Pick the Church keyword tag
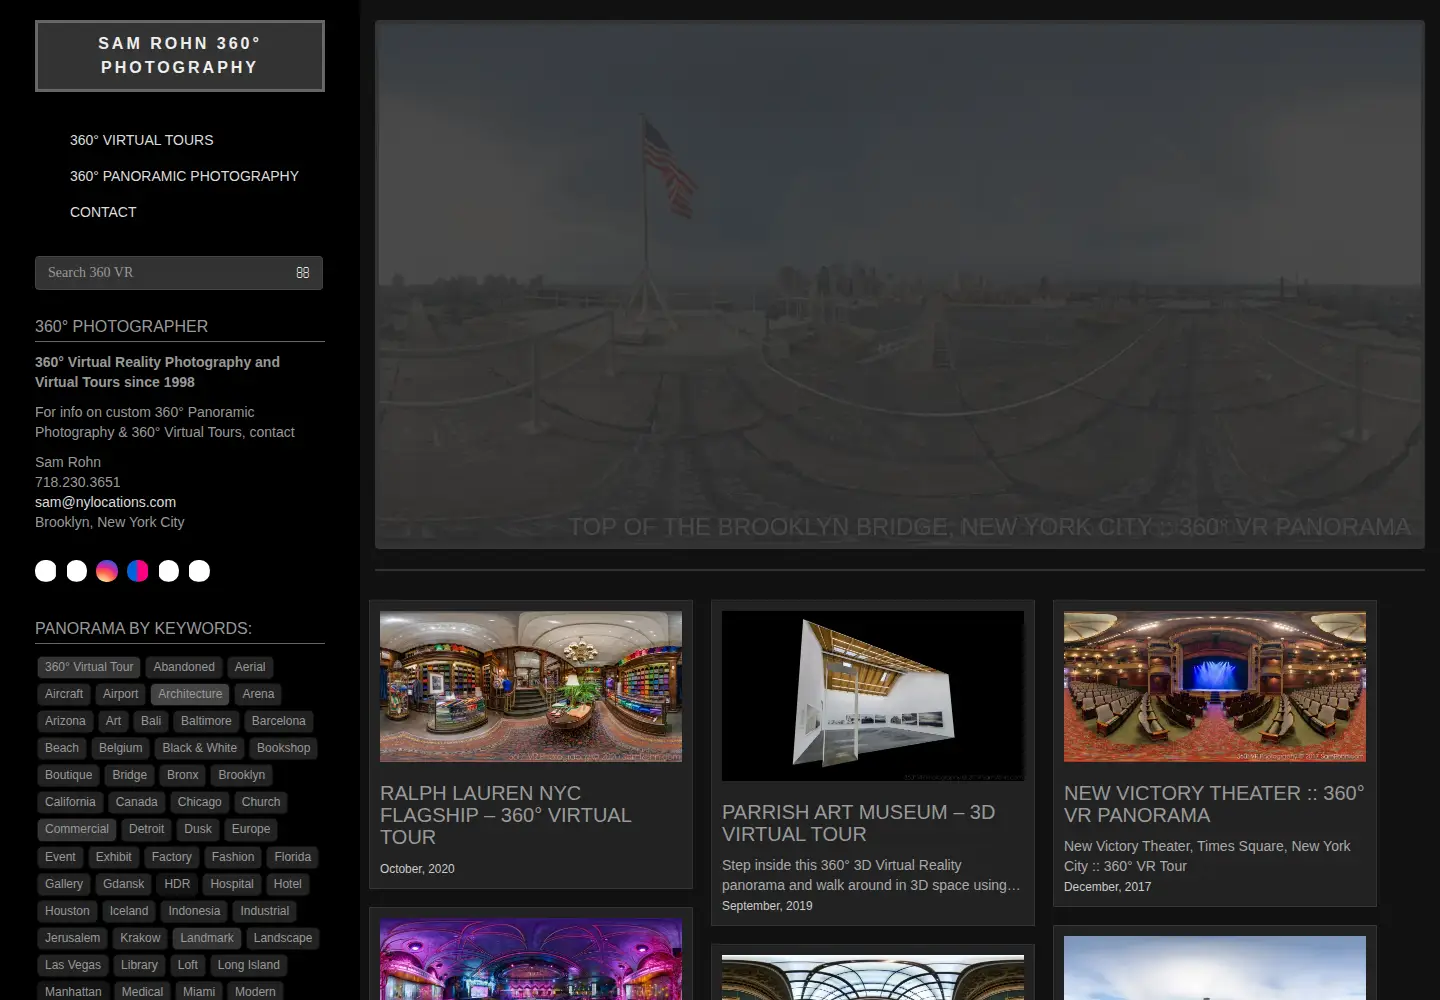 [x=261, y=802]
